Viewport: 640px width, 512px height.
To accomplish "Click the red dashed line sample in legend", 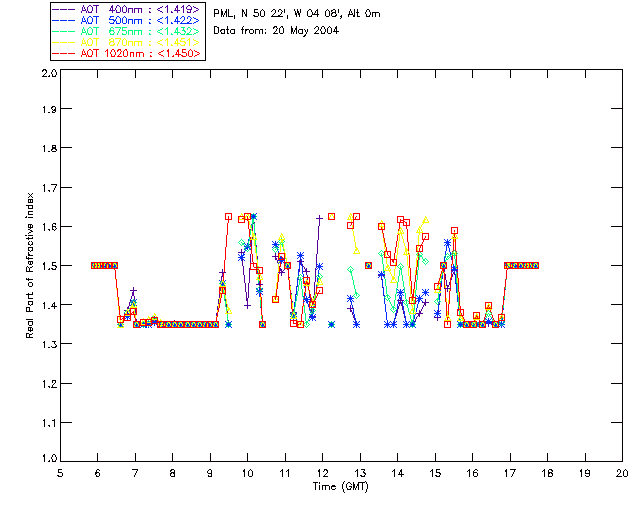I will [x=64, y=53].
